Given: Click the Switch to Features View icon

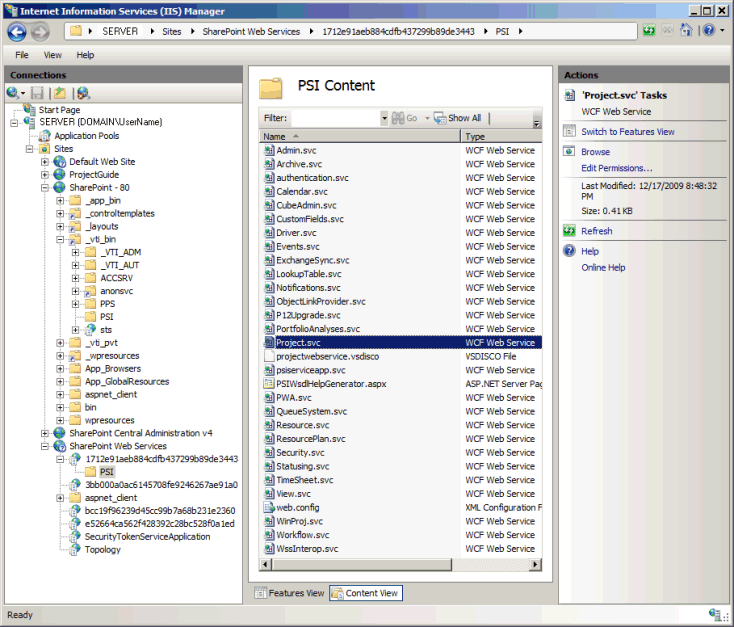Looking at the screenshot, I should (569, 131).
